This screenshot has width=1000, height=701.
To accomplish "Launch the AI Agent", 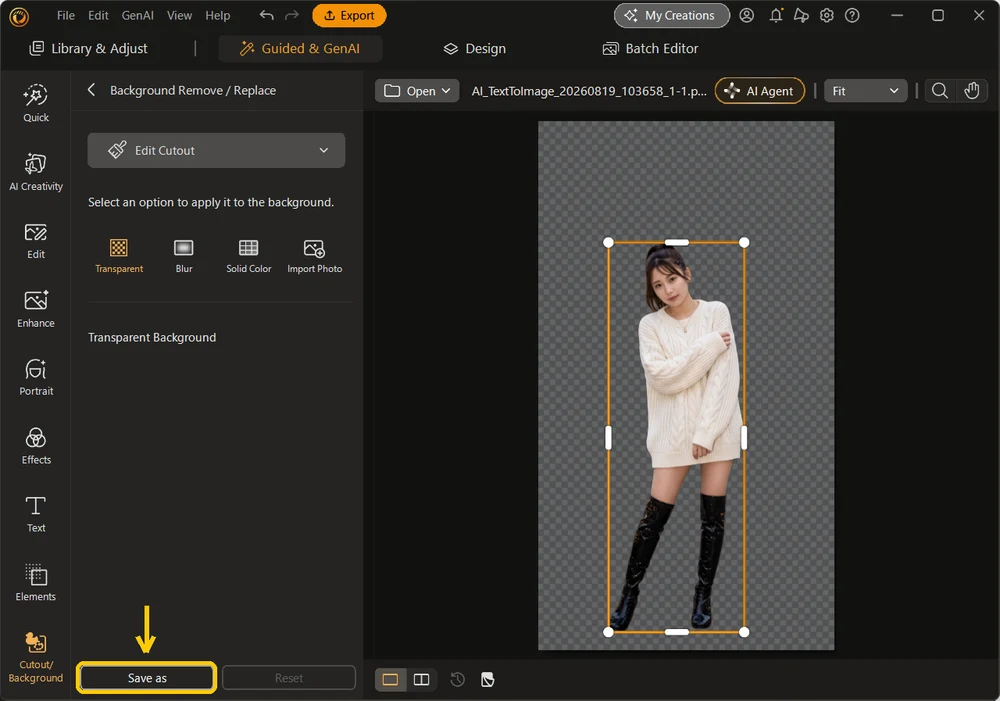I will pyautogui.click(x=760, y=91).
